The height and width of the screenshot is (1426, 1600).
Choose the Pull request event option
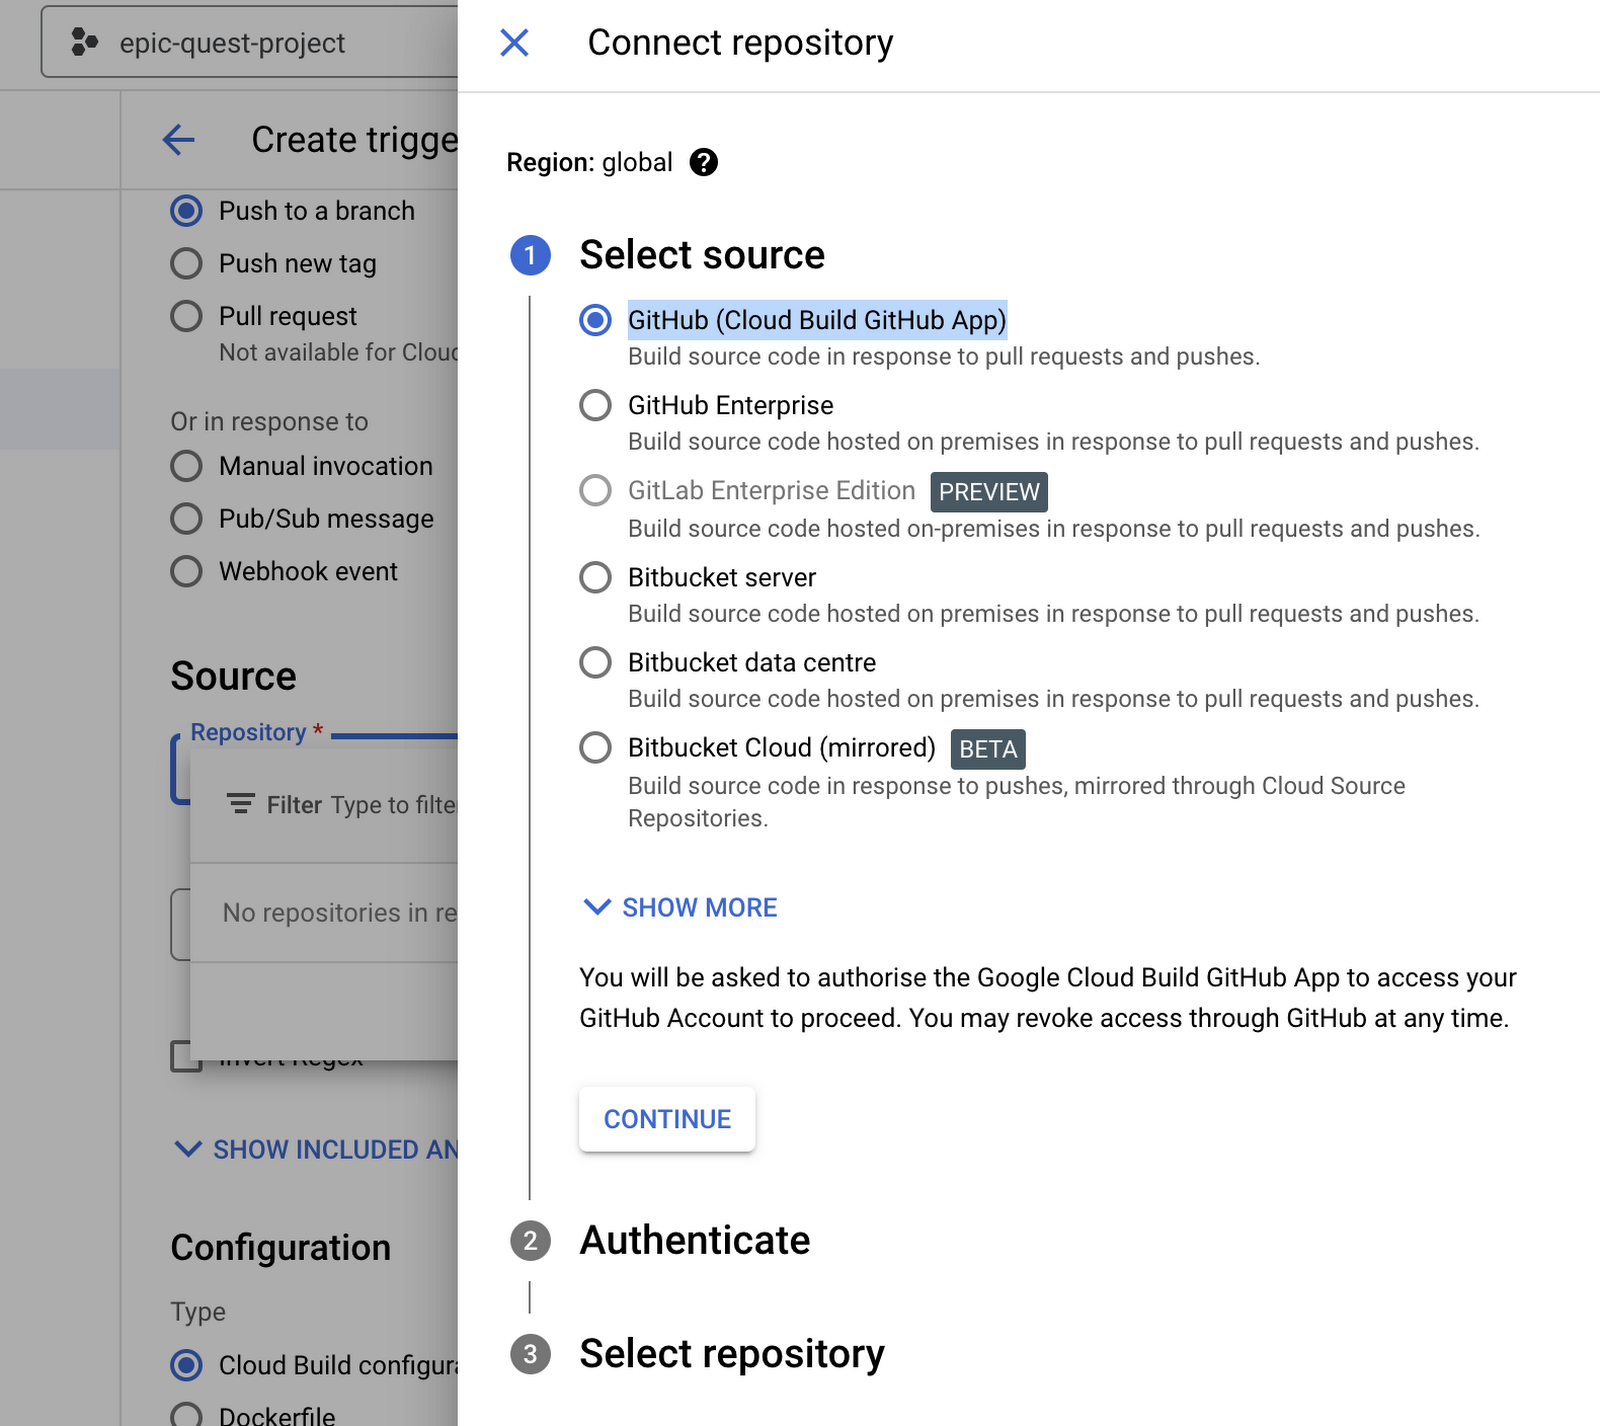click(x=186, y=316)
